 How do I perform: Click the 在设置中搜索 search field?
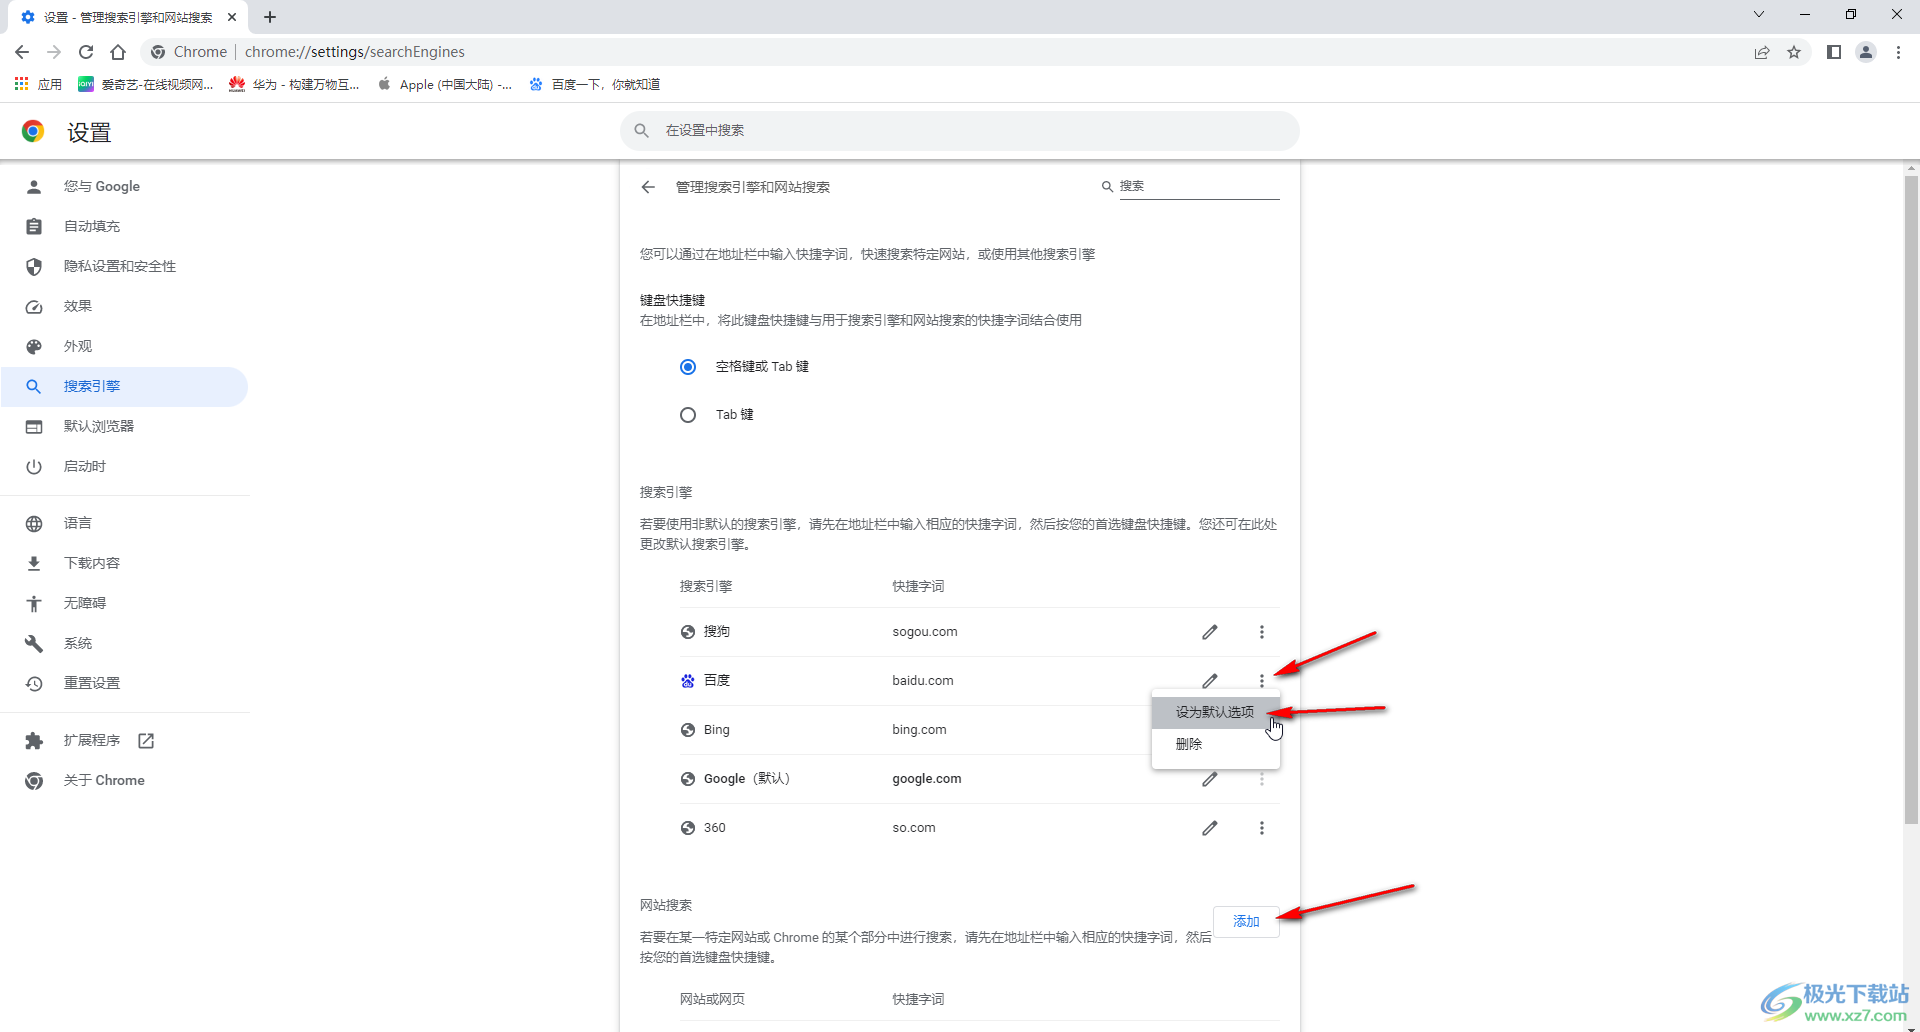[x=960, y=130]
